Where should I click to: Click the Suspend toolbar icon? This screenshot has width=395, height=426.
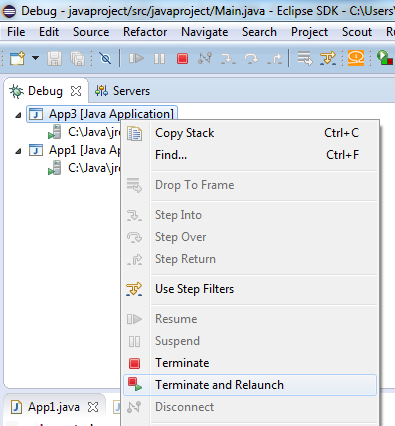(159, 59)
